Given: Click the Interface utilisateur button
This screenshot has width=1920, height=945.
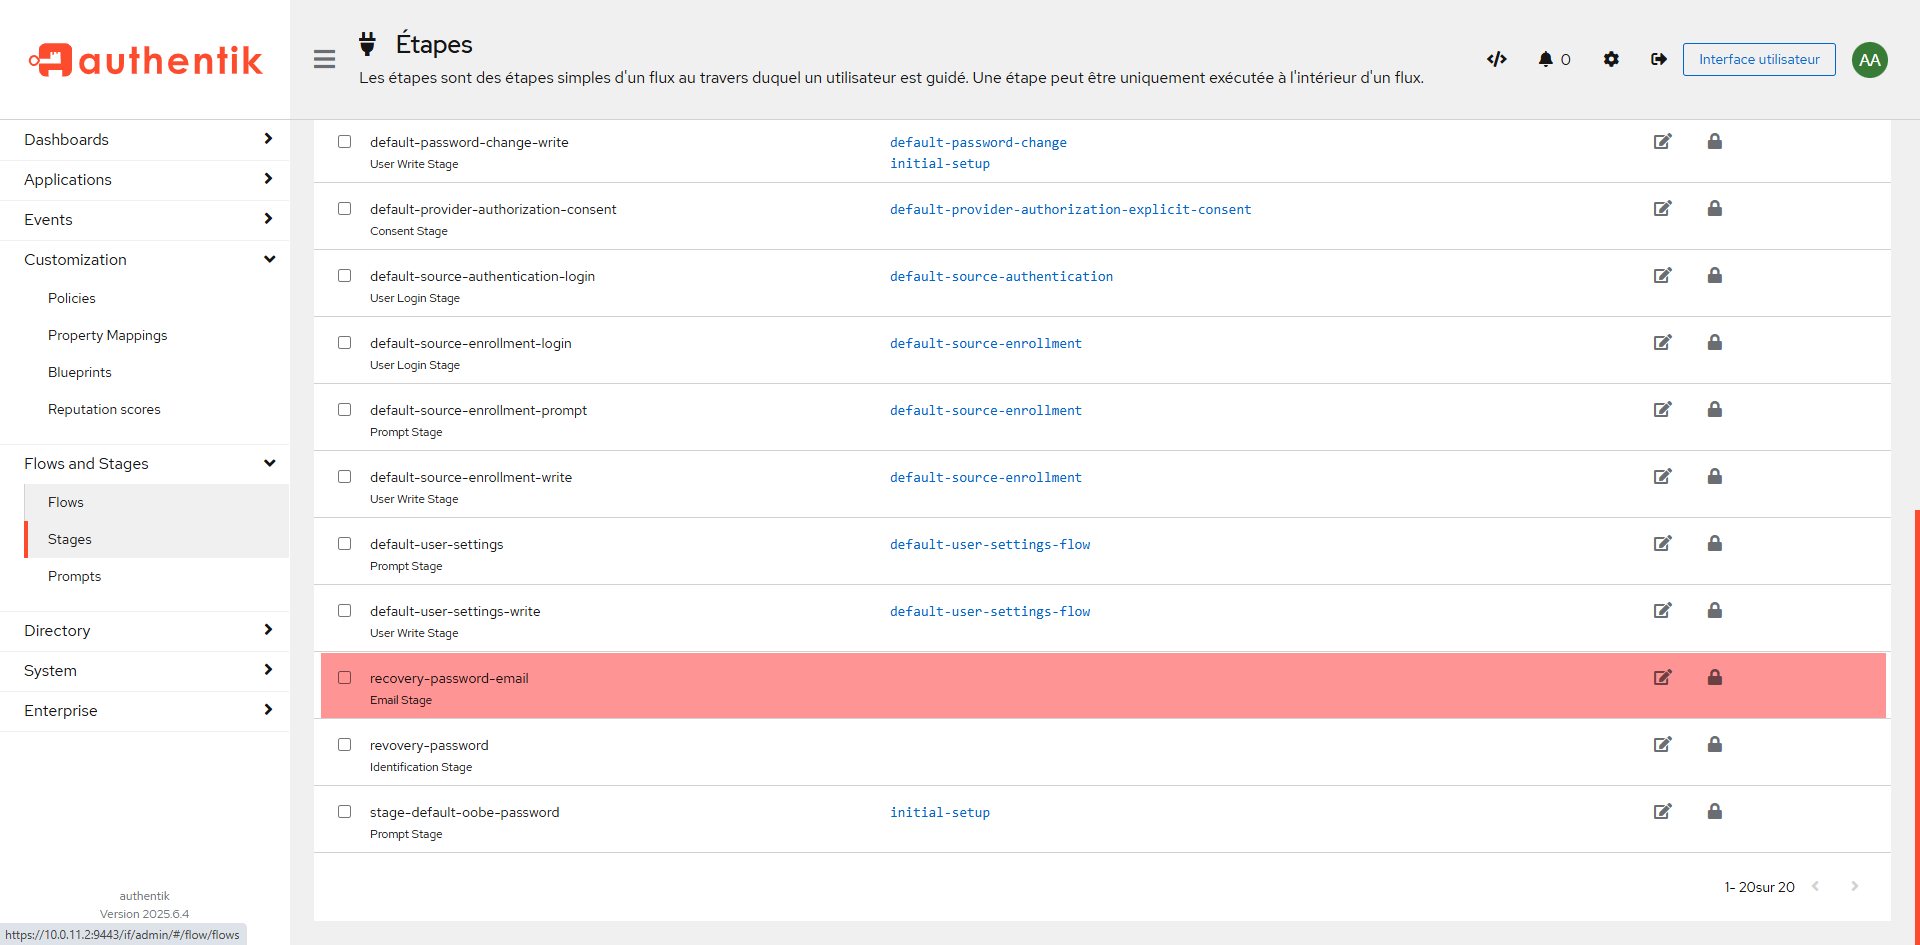Looking at the screenshot, I should click(x=1758, y=59).
